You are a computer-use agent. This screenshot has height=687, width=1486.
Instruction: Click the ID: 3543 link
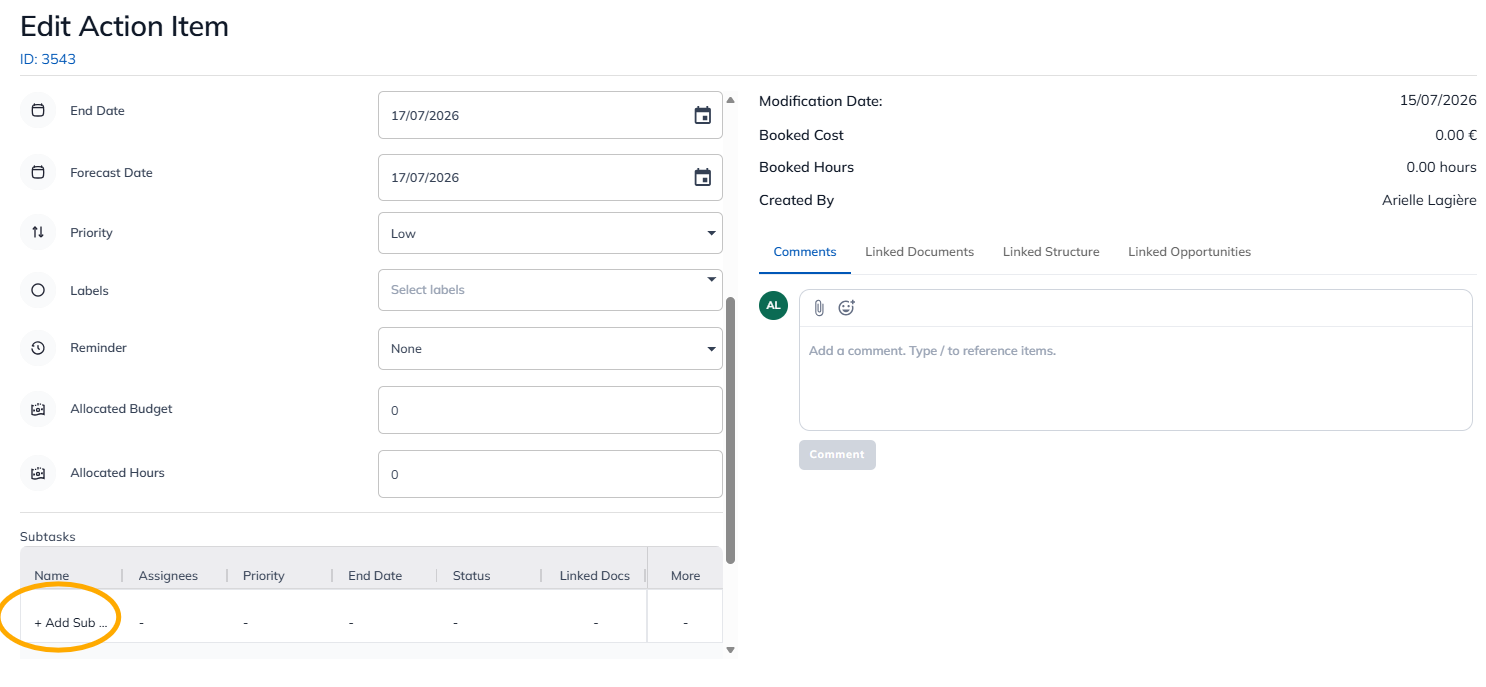click(x=48, y=59)
